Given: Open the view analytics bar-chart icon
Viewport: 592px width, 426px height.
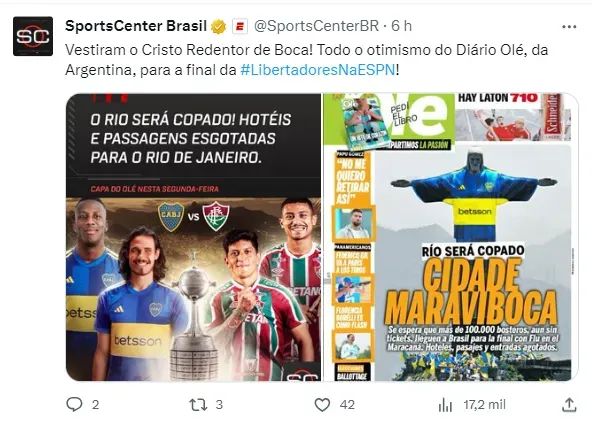Looking at the screenshot, I should (445, 405).
